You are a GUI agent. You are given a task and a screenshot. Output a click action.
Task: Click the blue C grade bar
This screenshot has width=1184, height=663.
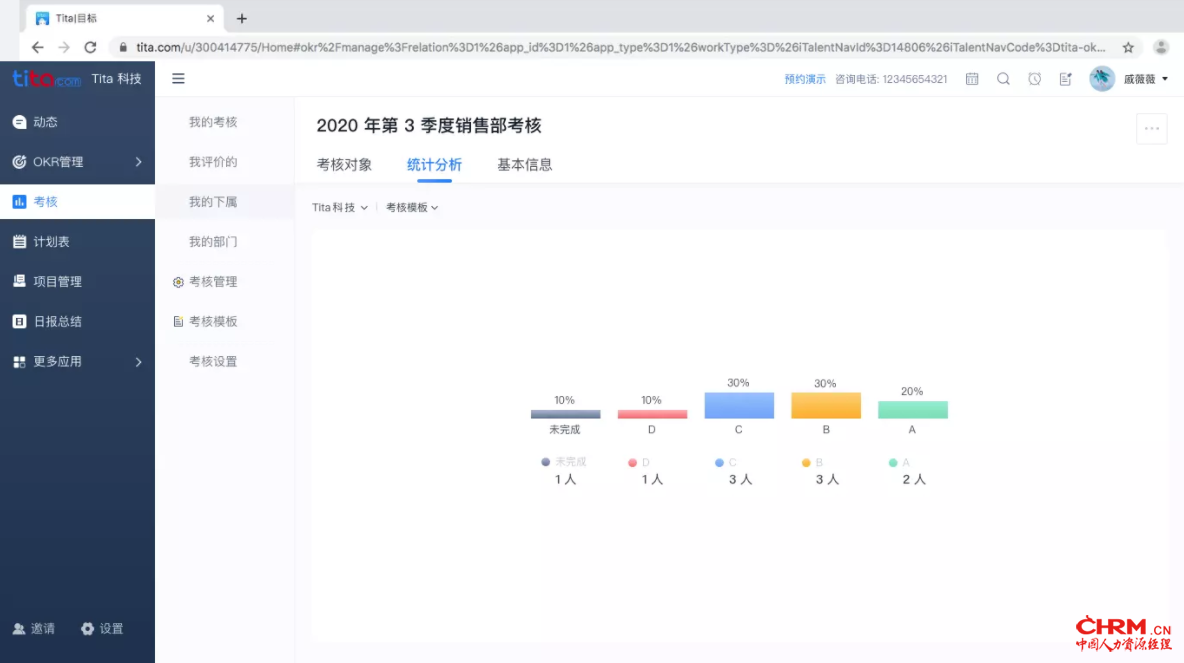pyautogui.click(x=739, y=405)
